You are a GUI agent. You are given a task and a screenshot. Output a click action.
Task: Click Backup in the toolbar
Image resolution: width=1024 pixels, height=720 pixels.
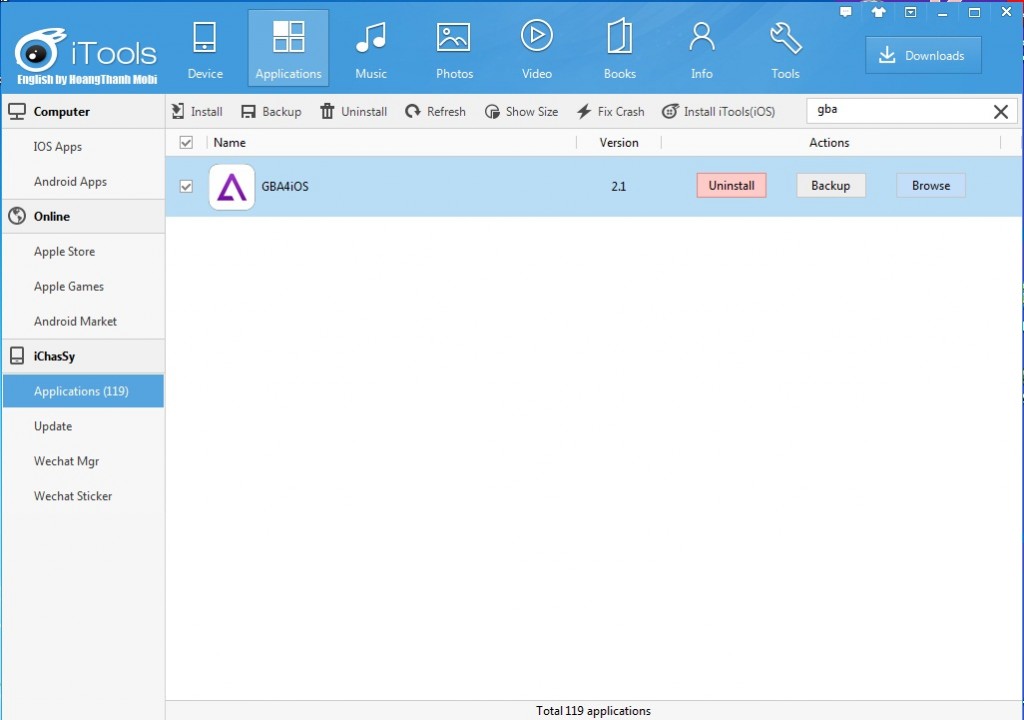click(x=271, y=112)
